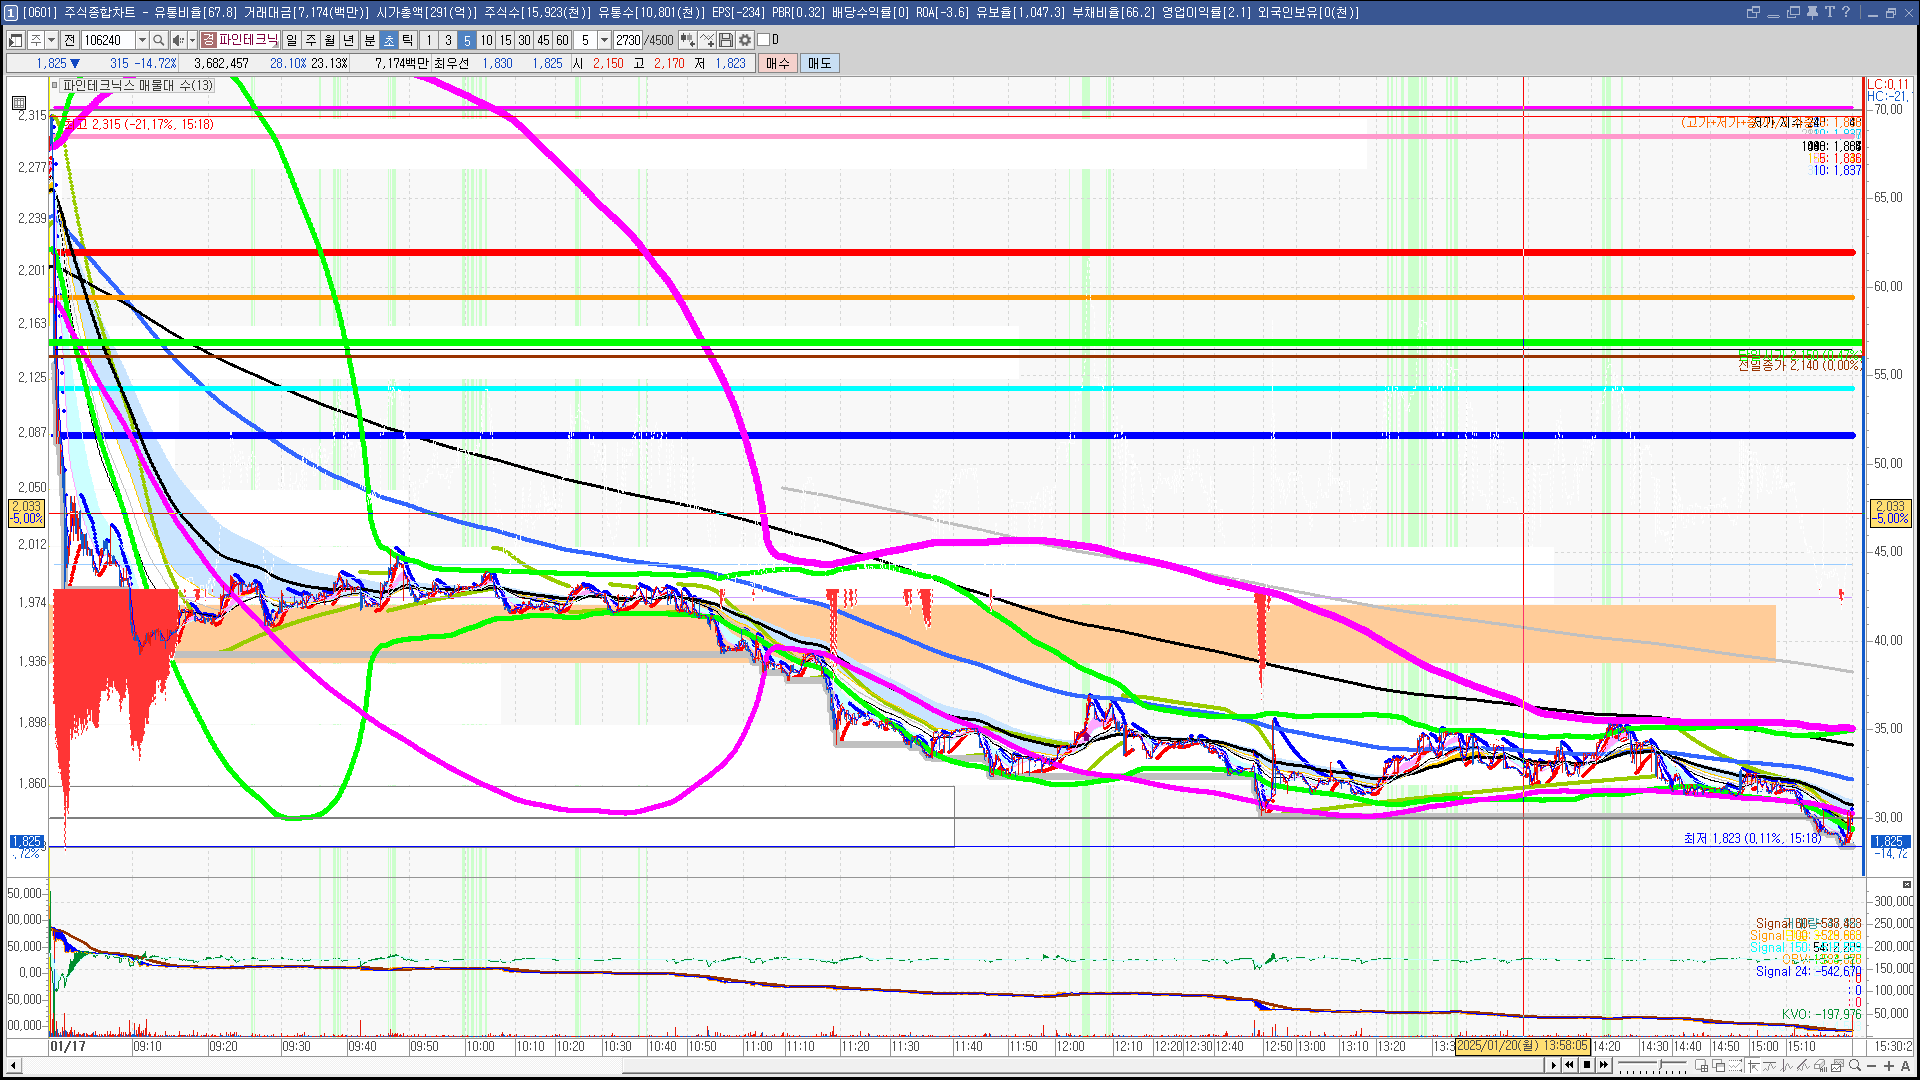Switch to the 분 (minute) chart tab
Viewport: 1920px width, 1080px height.
pyautogui.click(x=369, y=40)
